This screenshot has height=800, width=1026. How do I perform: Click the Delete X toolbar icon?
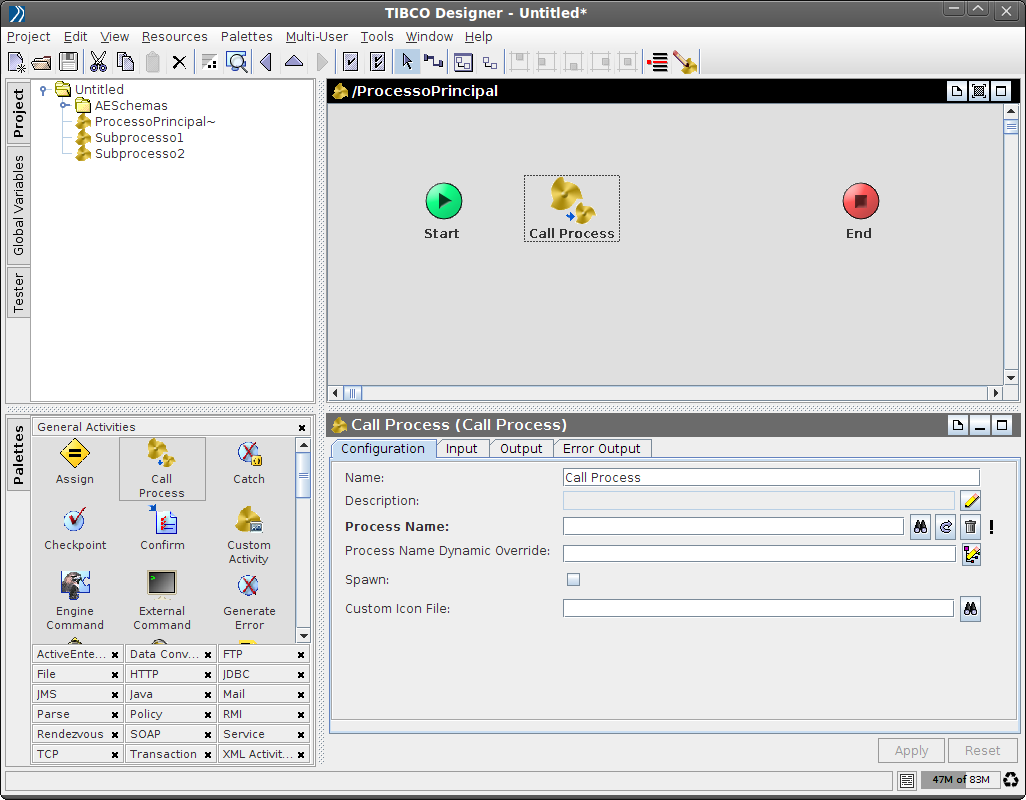pos(179,62)
